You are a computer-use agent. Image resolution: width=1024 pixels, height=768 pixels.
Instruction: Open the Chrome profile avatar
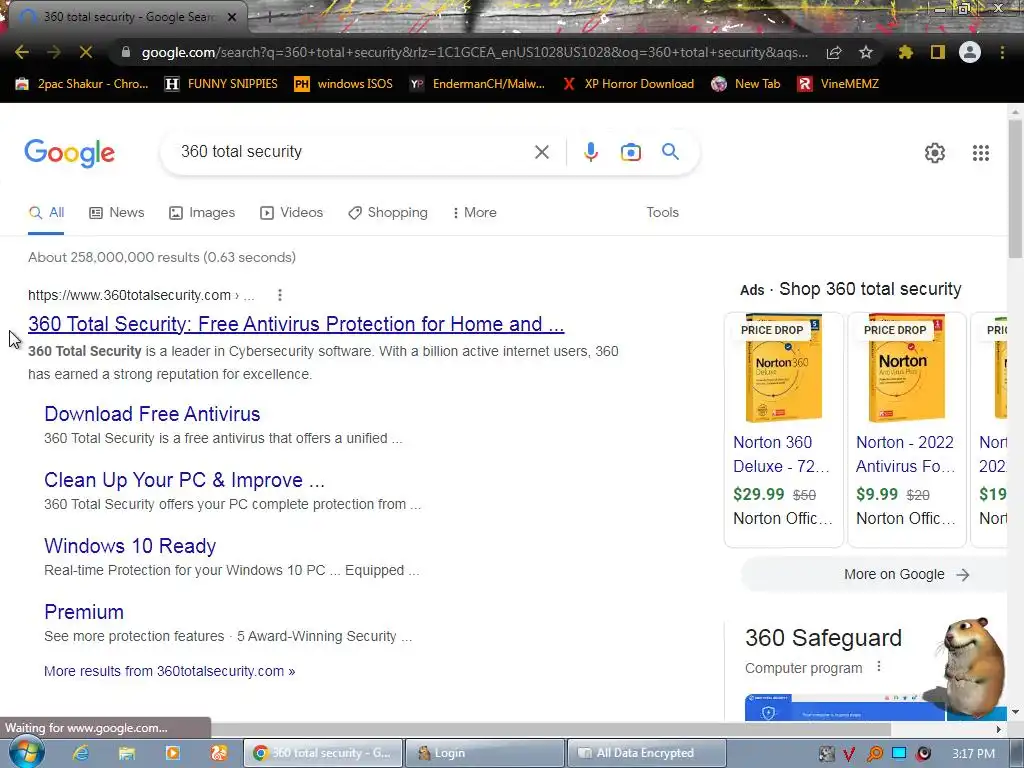pyautogui.click(x=970, y=52)
